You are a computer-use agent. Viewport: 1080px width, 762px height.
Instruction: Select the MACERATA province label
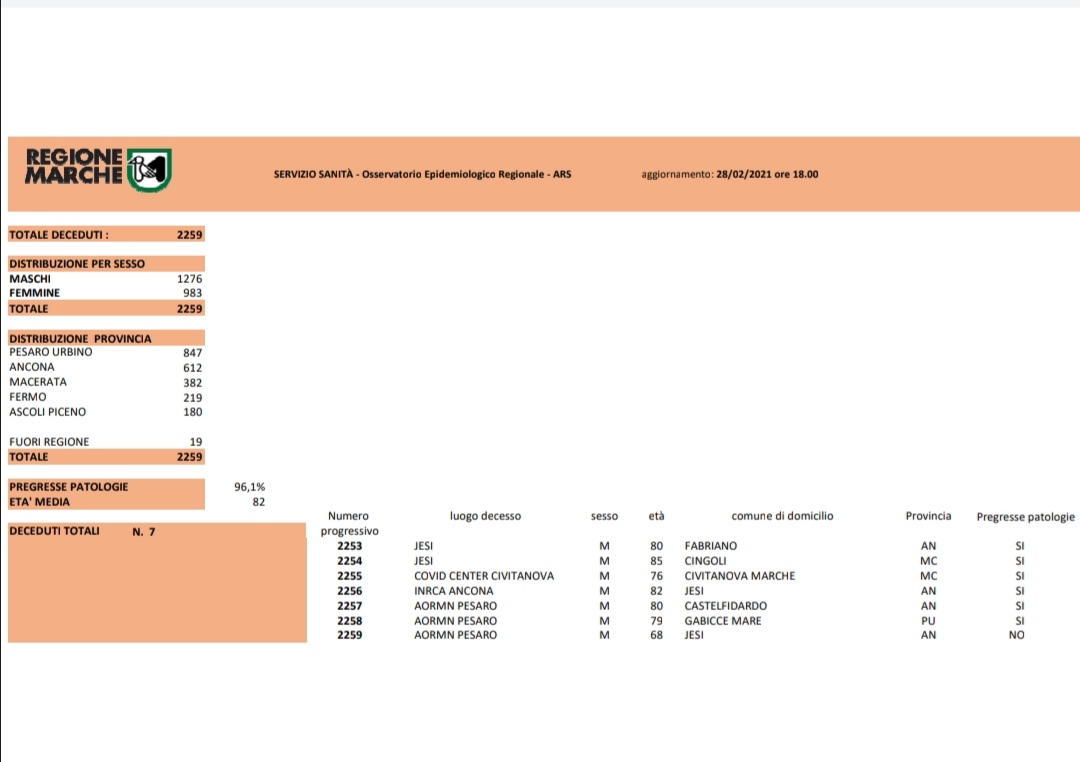(38, 382)
